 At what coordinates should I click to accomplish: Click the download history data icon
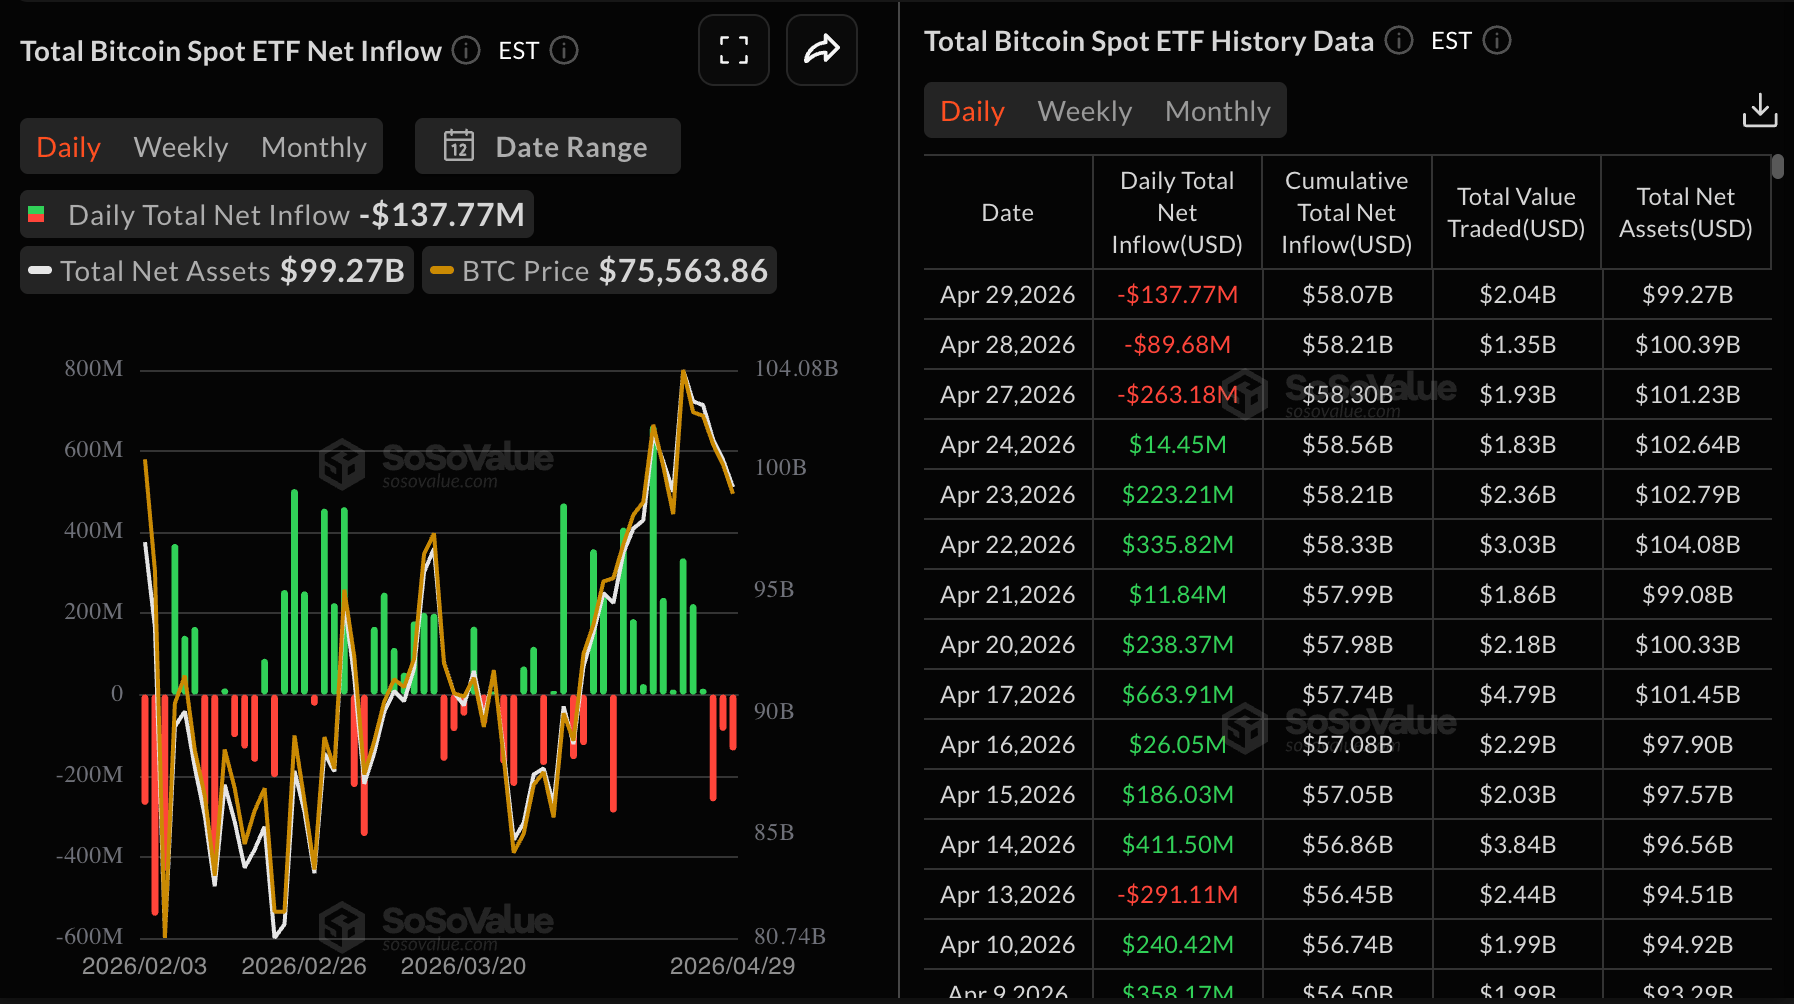click(x=1759, y=110)
